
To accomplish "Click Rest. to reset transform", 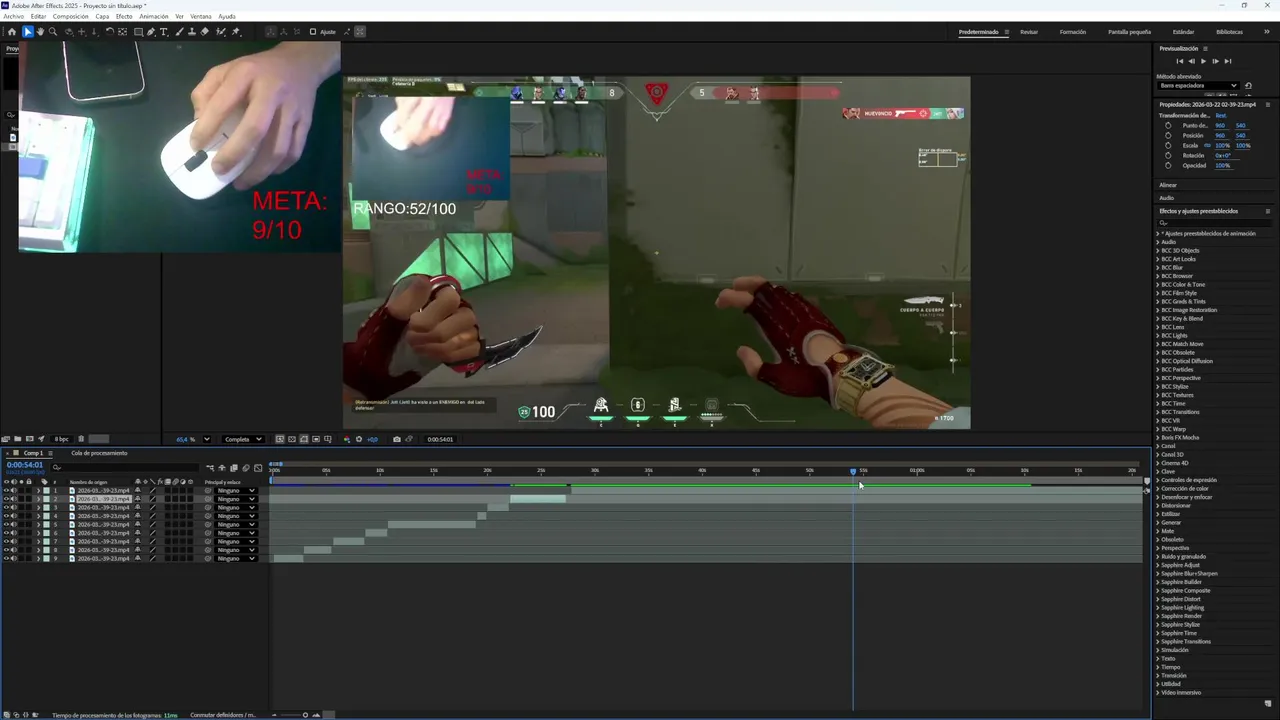I will pyautogui.click(x=1221, y=116).
